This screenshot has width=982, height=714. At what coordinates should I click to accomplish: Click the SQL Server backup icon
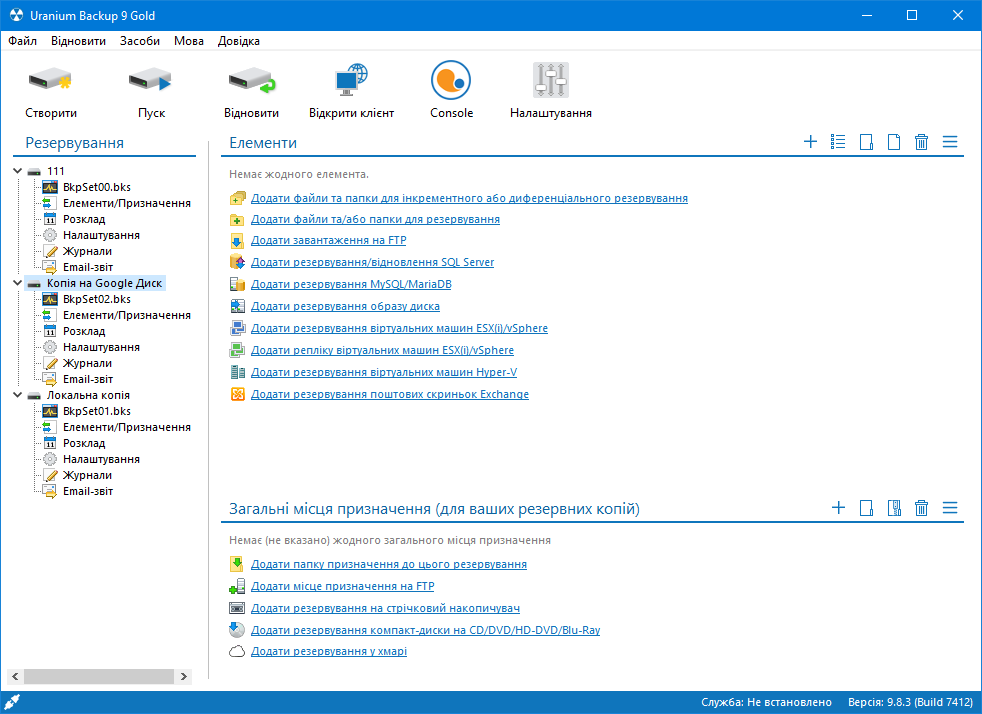[237, 262]
